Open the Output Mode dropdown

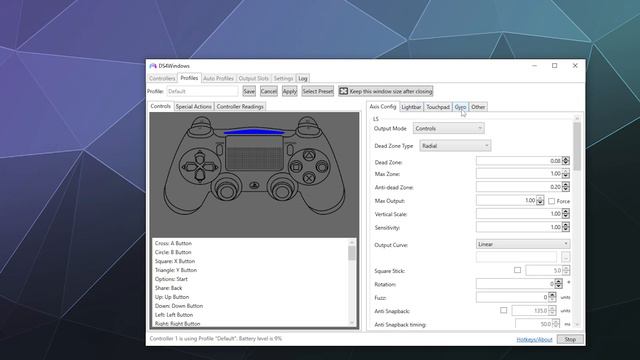(448, 128)
